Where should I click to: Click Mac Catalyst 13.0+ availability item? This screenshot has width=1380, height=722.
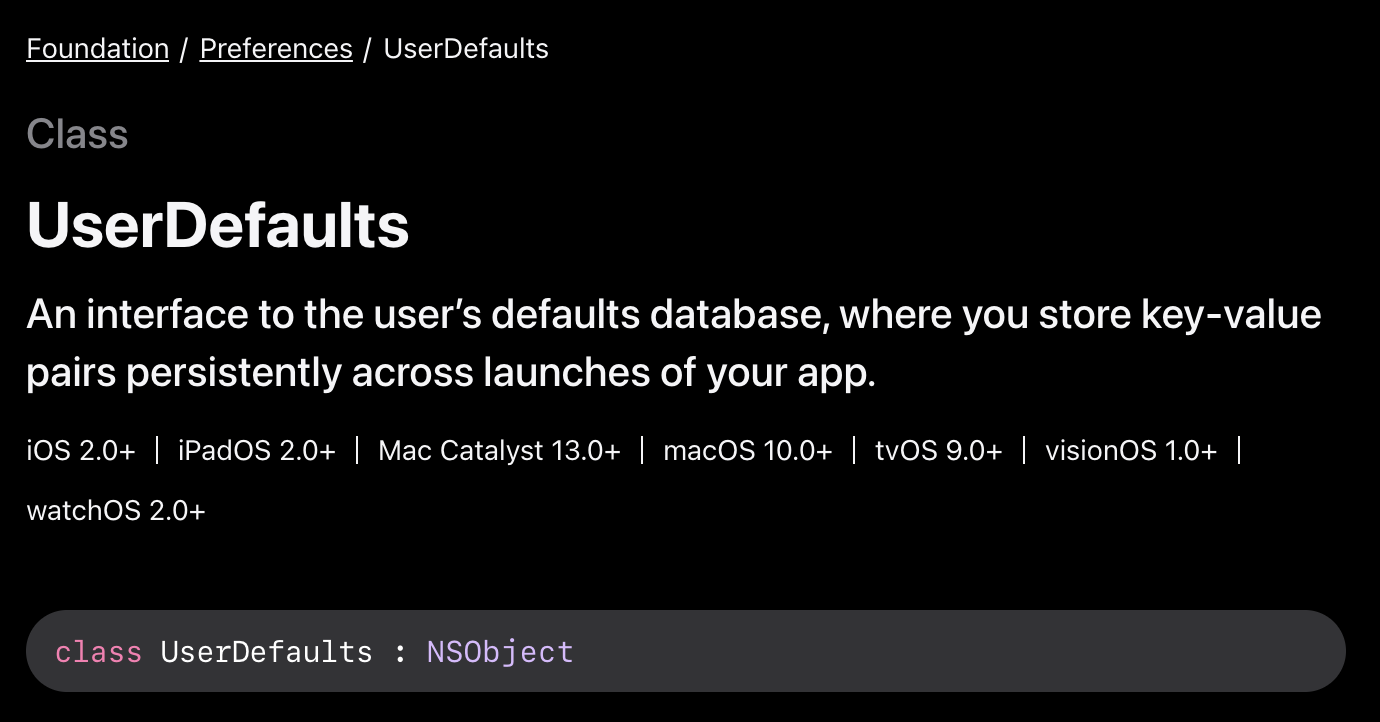[499, 451]
